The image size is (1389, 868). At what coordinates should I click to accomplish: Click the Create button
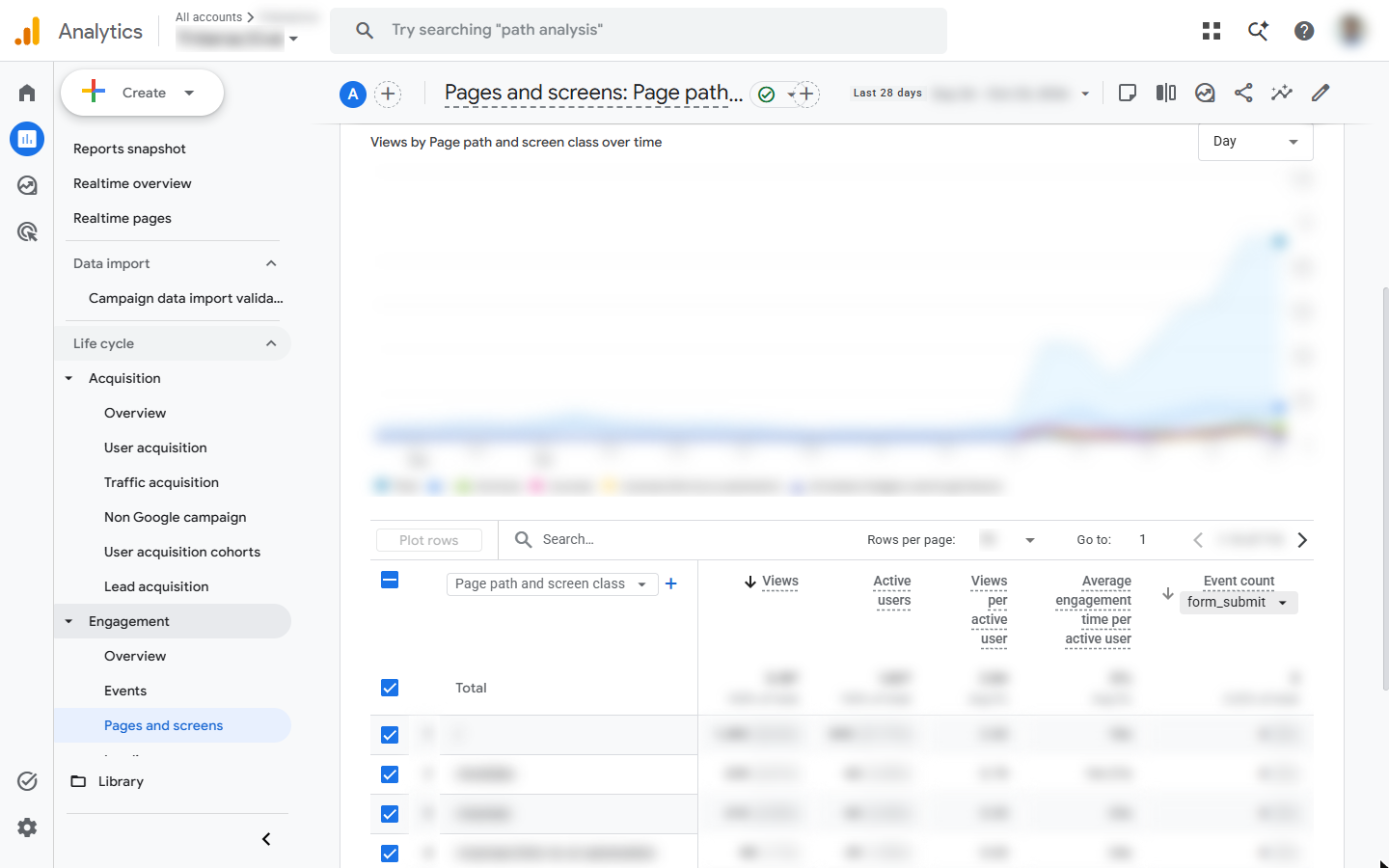click(x=142, y=93)
